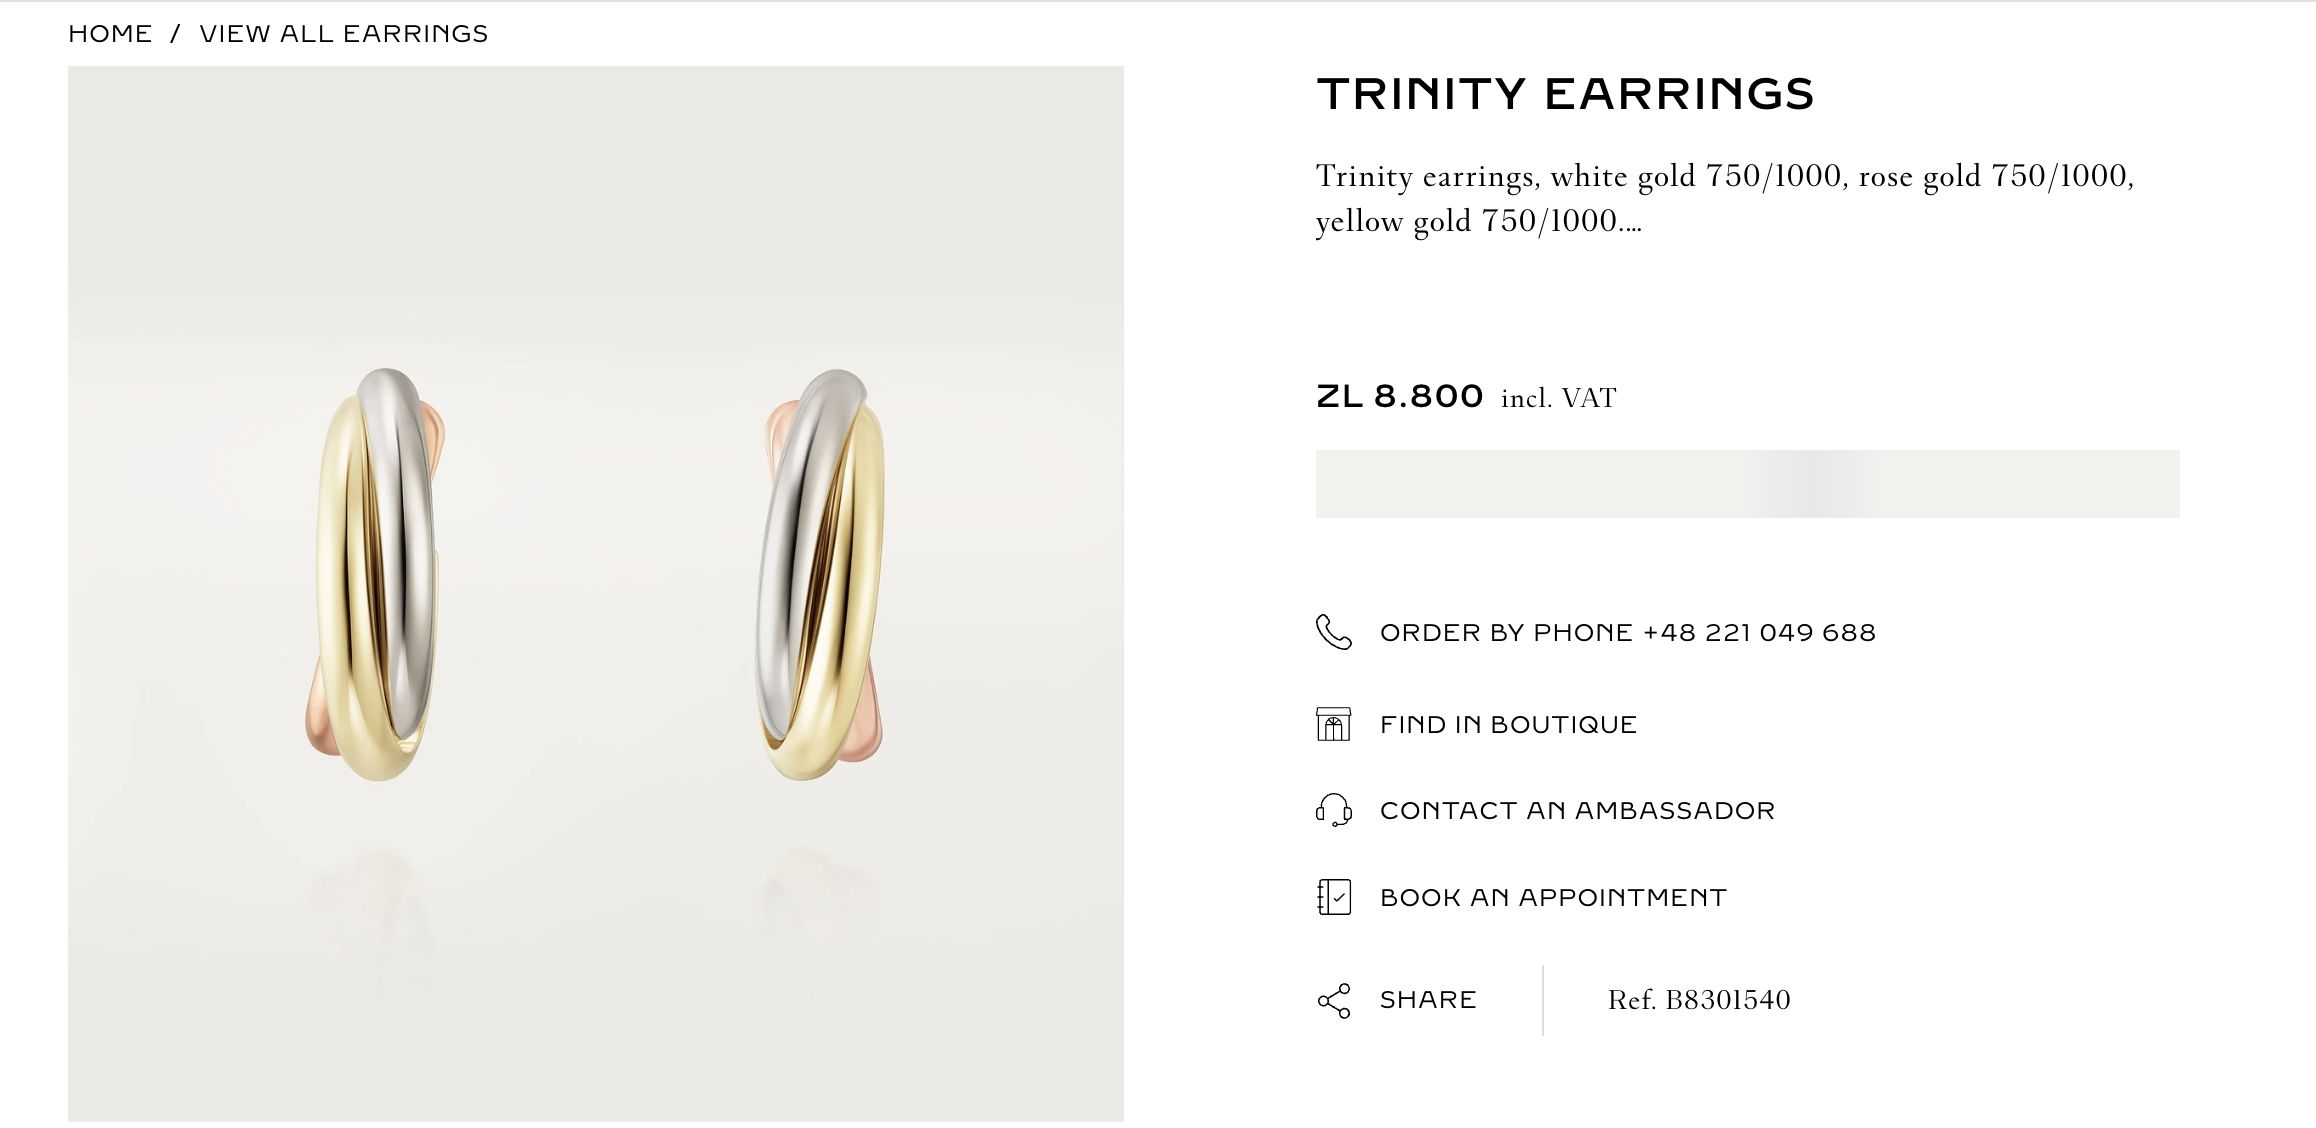This screenshot has height=1128, width=2316.
Task: Click the ZL 8.800 price text
Action: (1399, 397)
